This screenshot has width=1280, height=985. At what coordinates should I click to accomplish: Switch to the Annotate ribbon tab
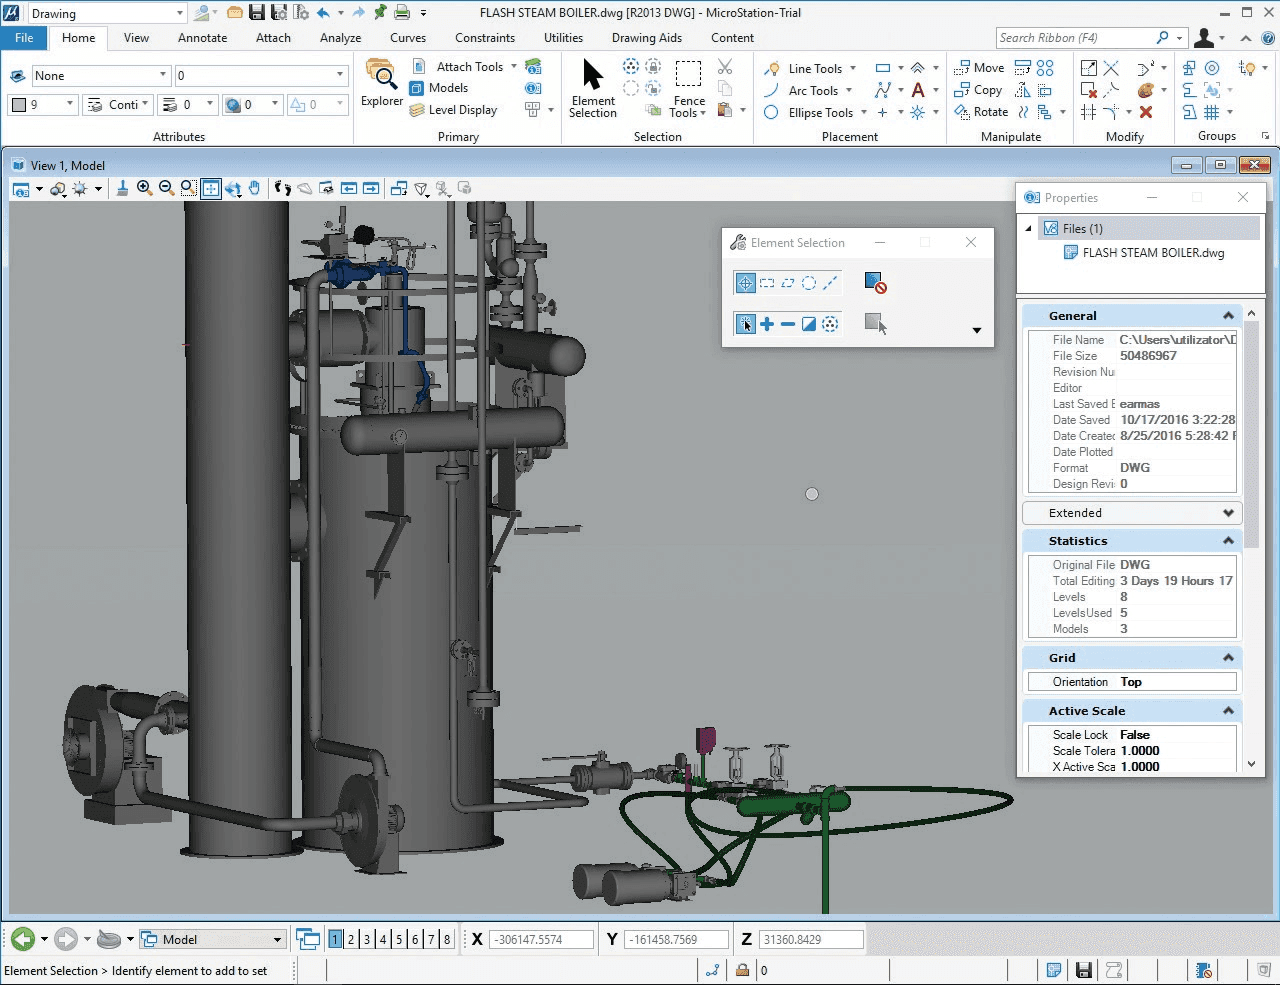coord(202,38)
